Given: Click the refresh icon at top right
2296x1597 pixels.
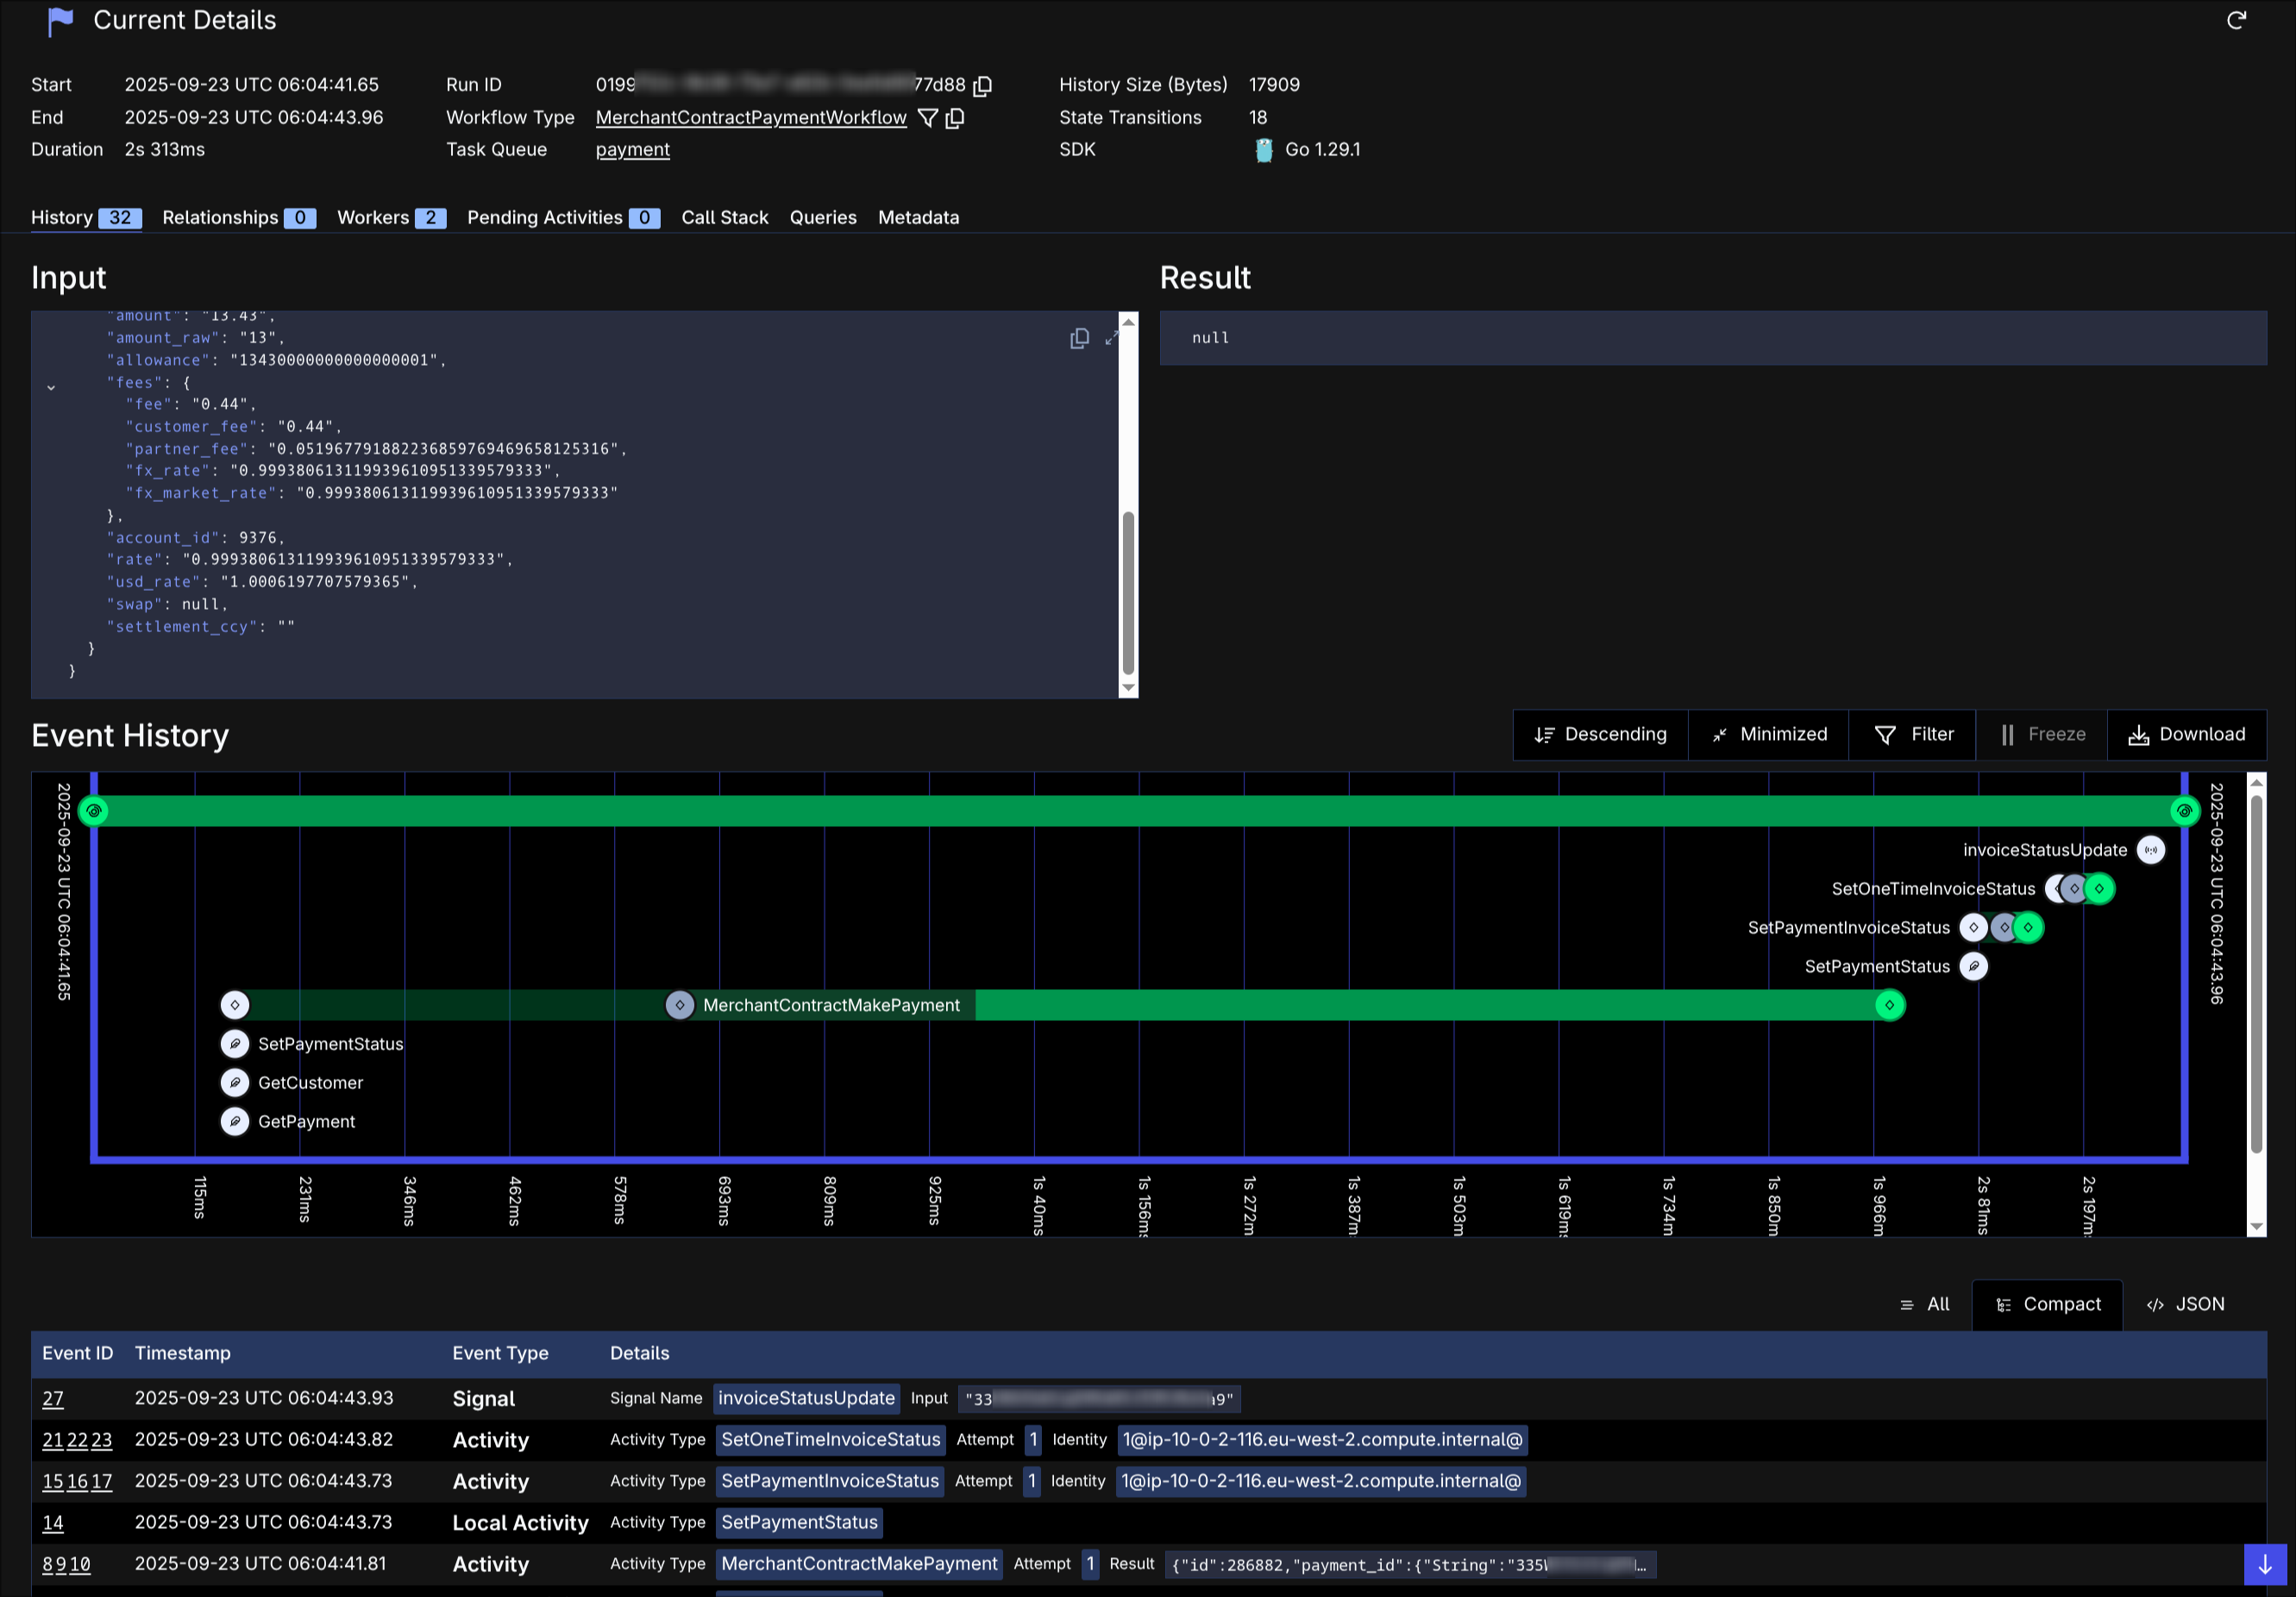Looking at the screenshot, I should pos(2236,21).
